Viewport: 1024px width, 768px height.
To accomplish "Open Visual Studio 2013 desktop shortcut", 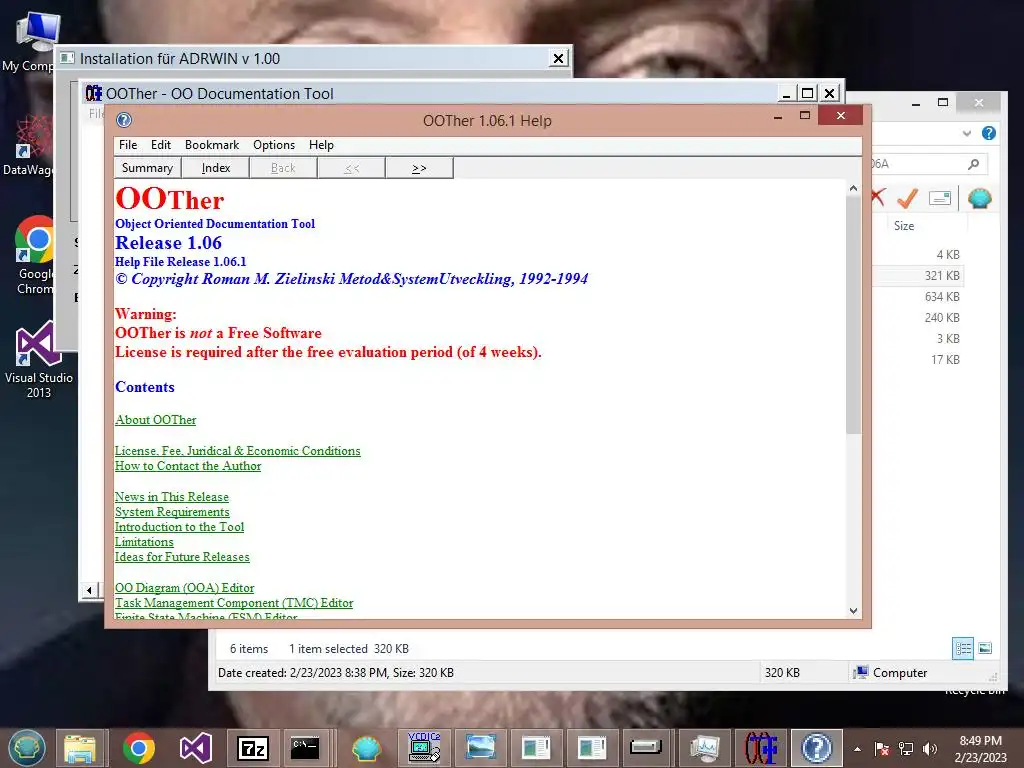I will (39, 359).
